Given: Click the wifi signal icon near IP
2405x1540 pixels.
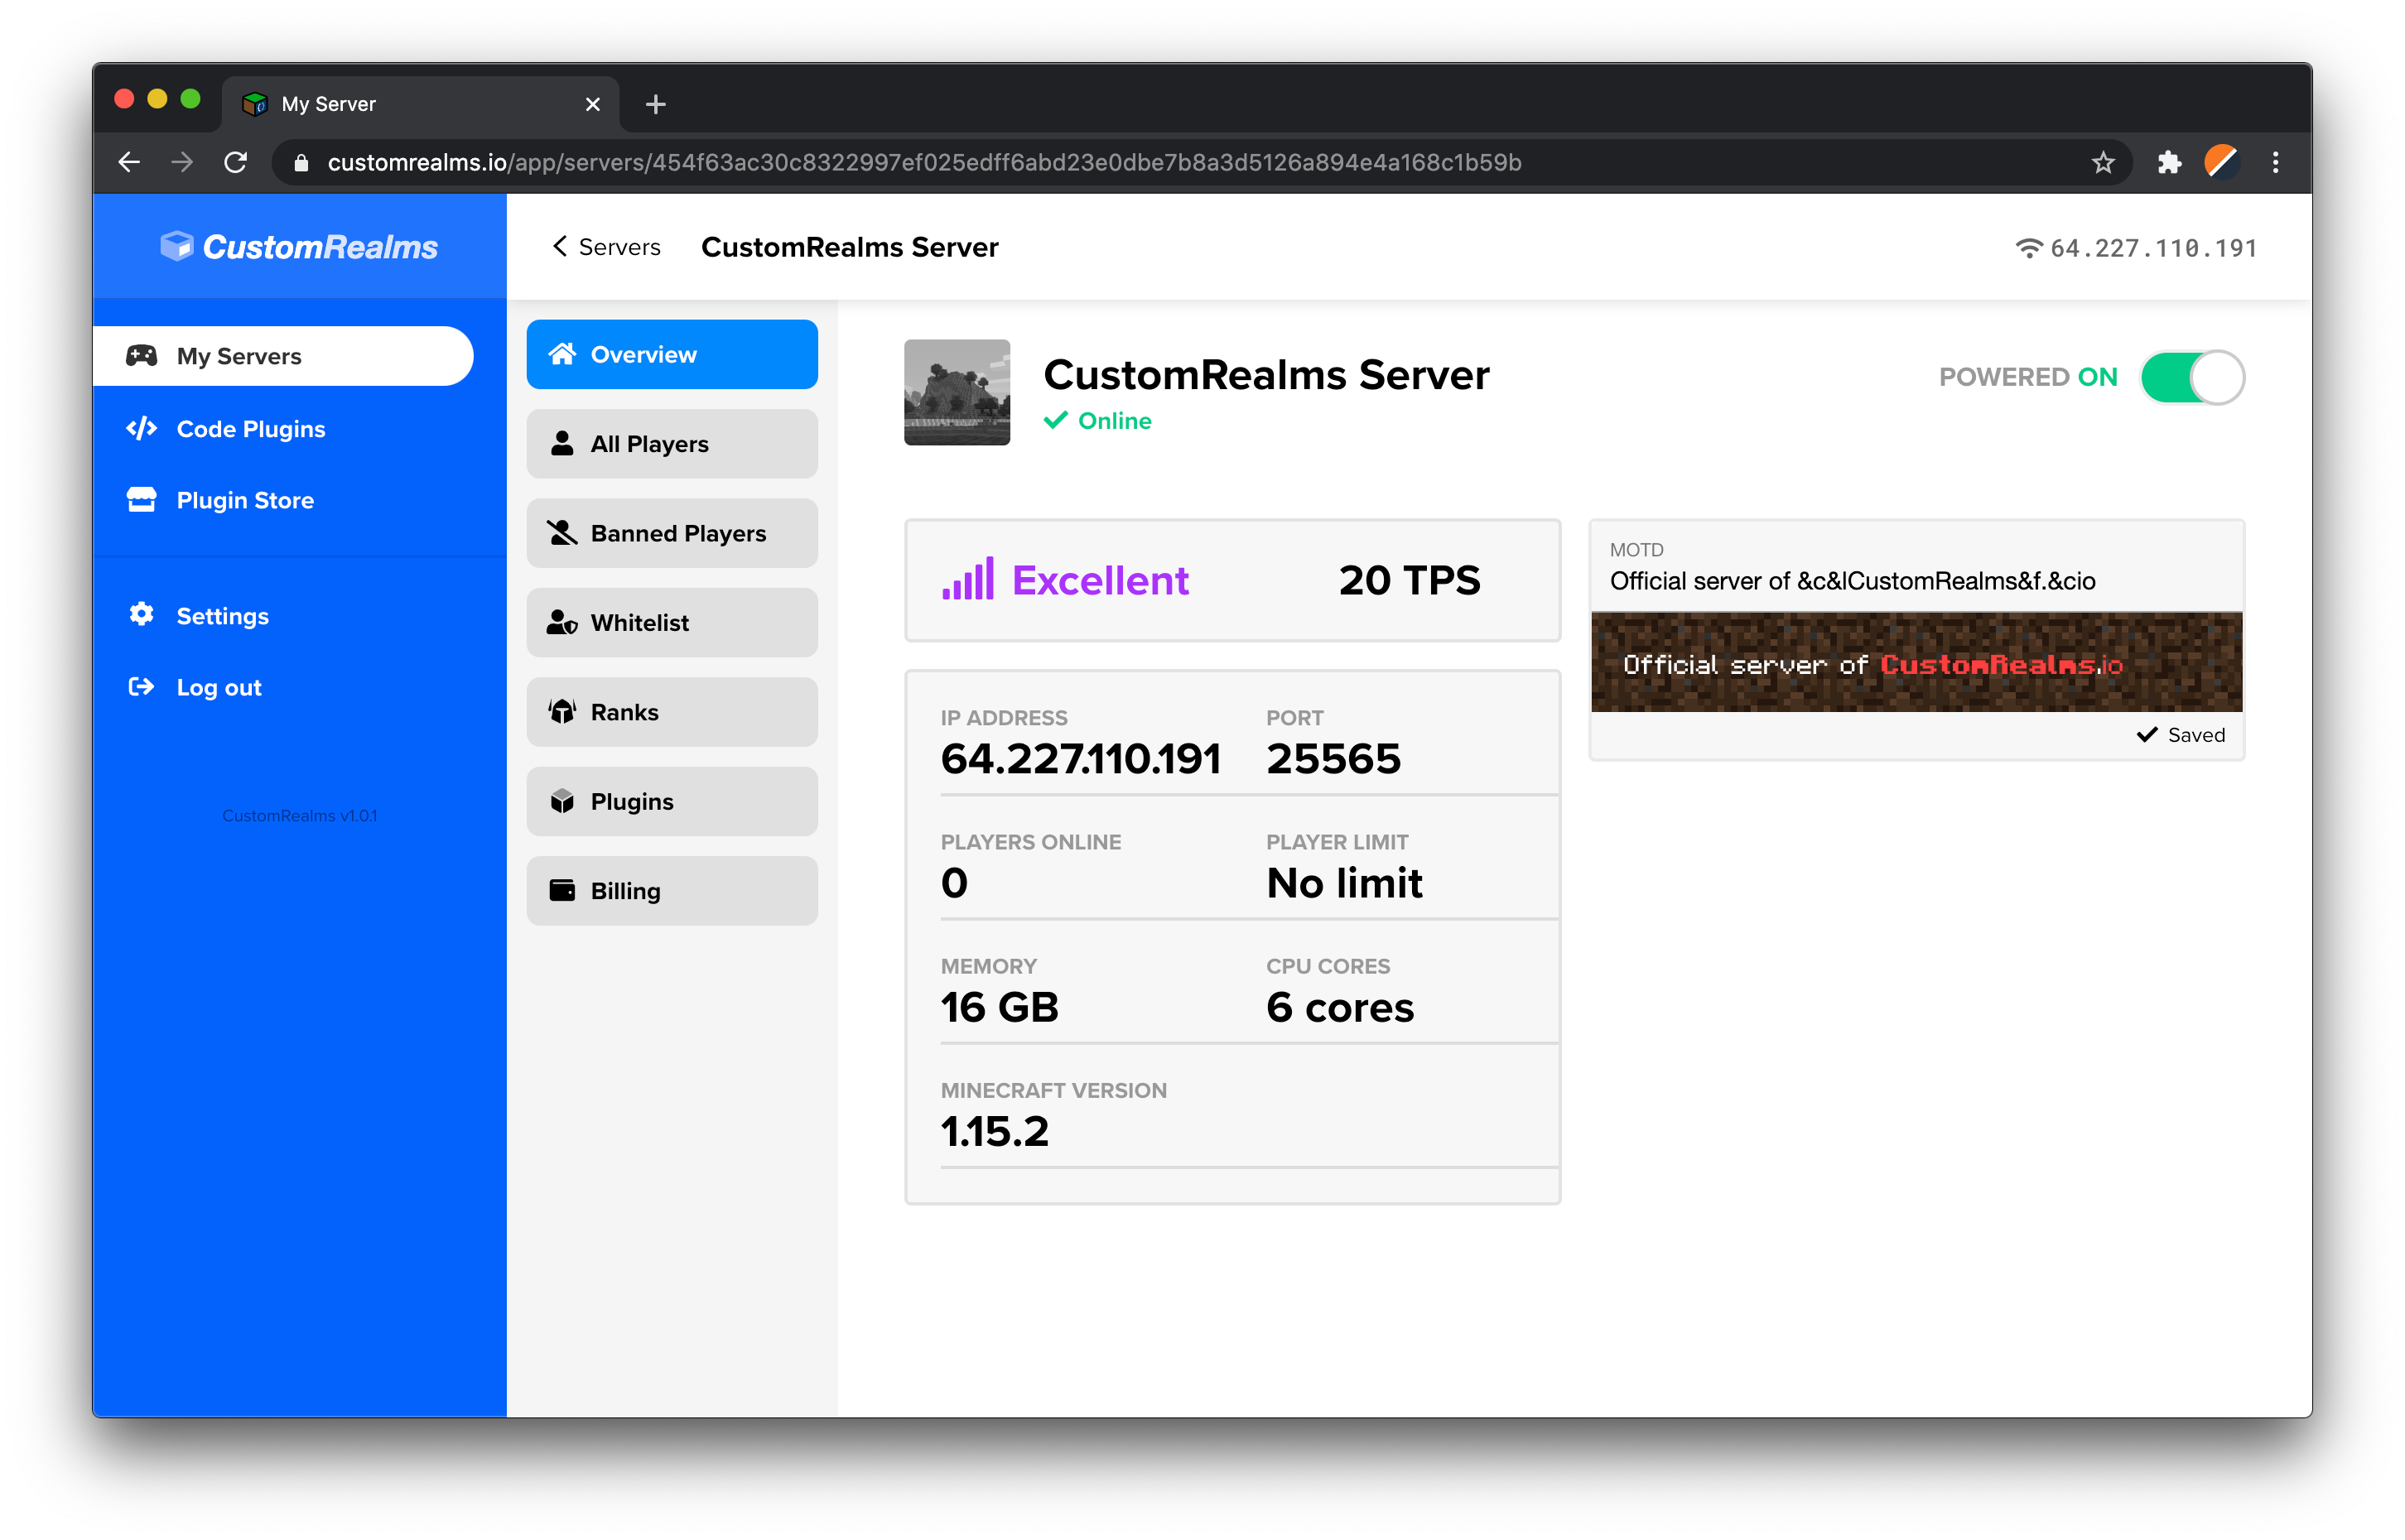Looking at the screenshot, I should coord(2028,247).
